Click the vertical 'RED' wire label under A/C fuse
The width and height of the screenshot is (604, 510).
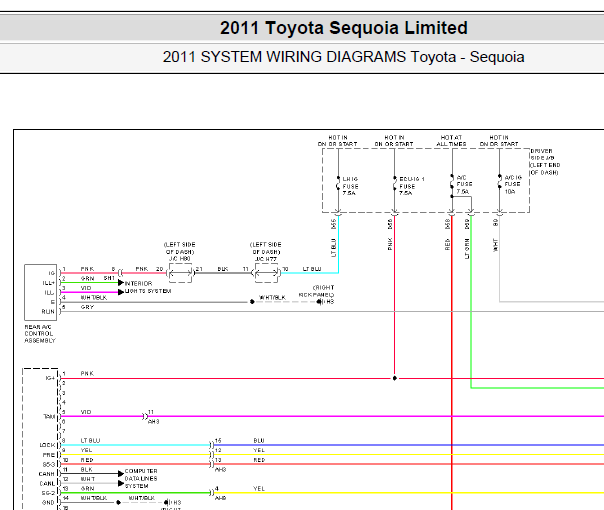[447, 244]
